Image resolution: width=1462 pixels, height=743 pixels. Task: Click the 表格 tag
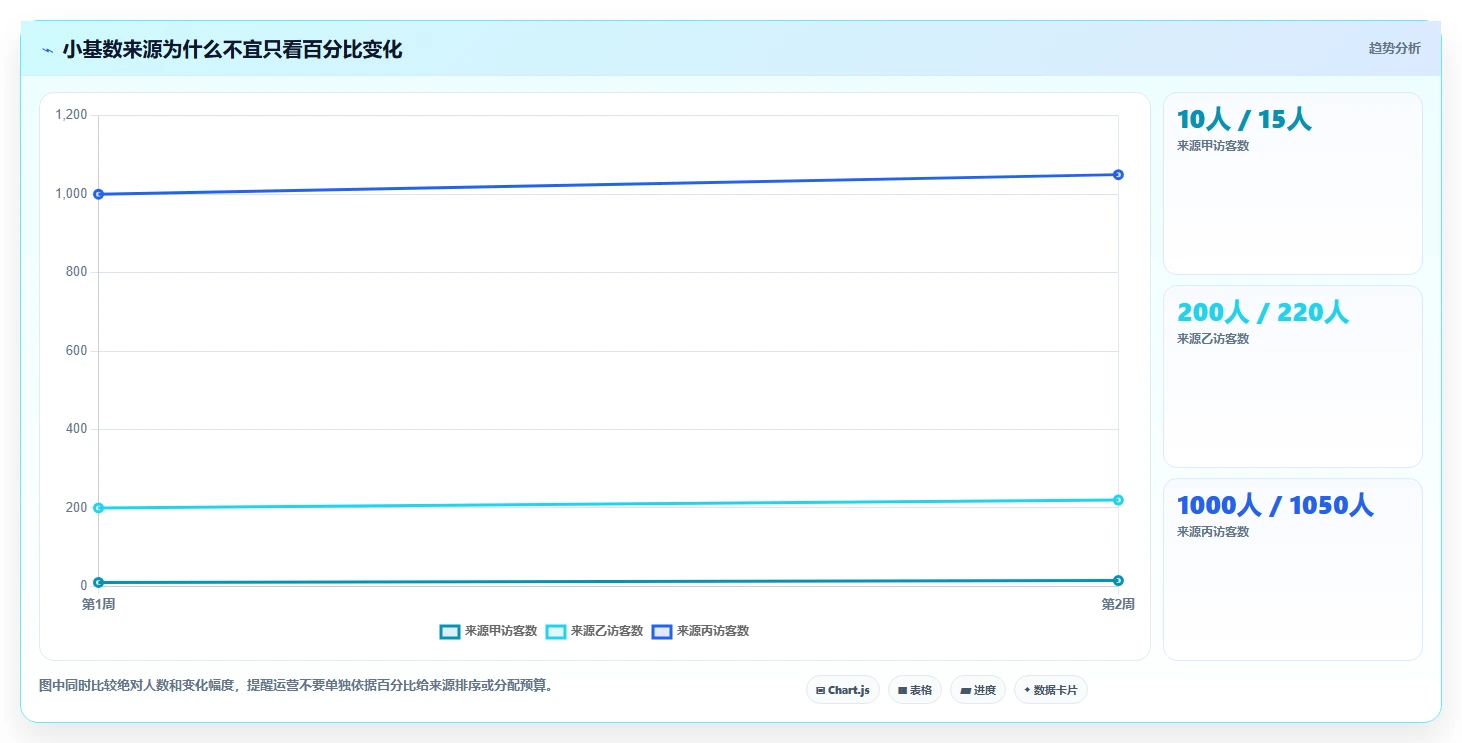(x=915, y=690)
